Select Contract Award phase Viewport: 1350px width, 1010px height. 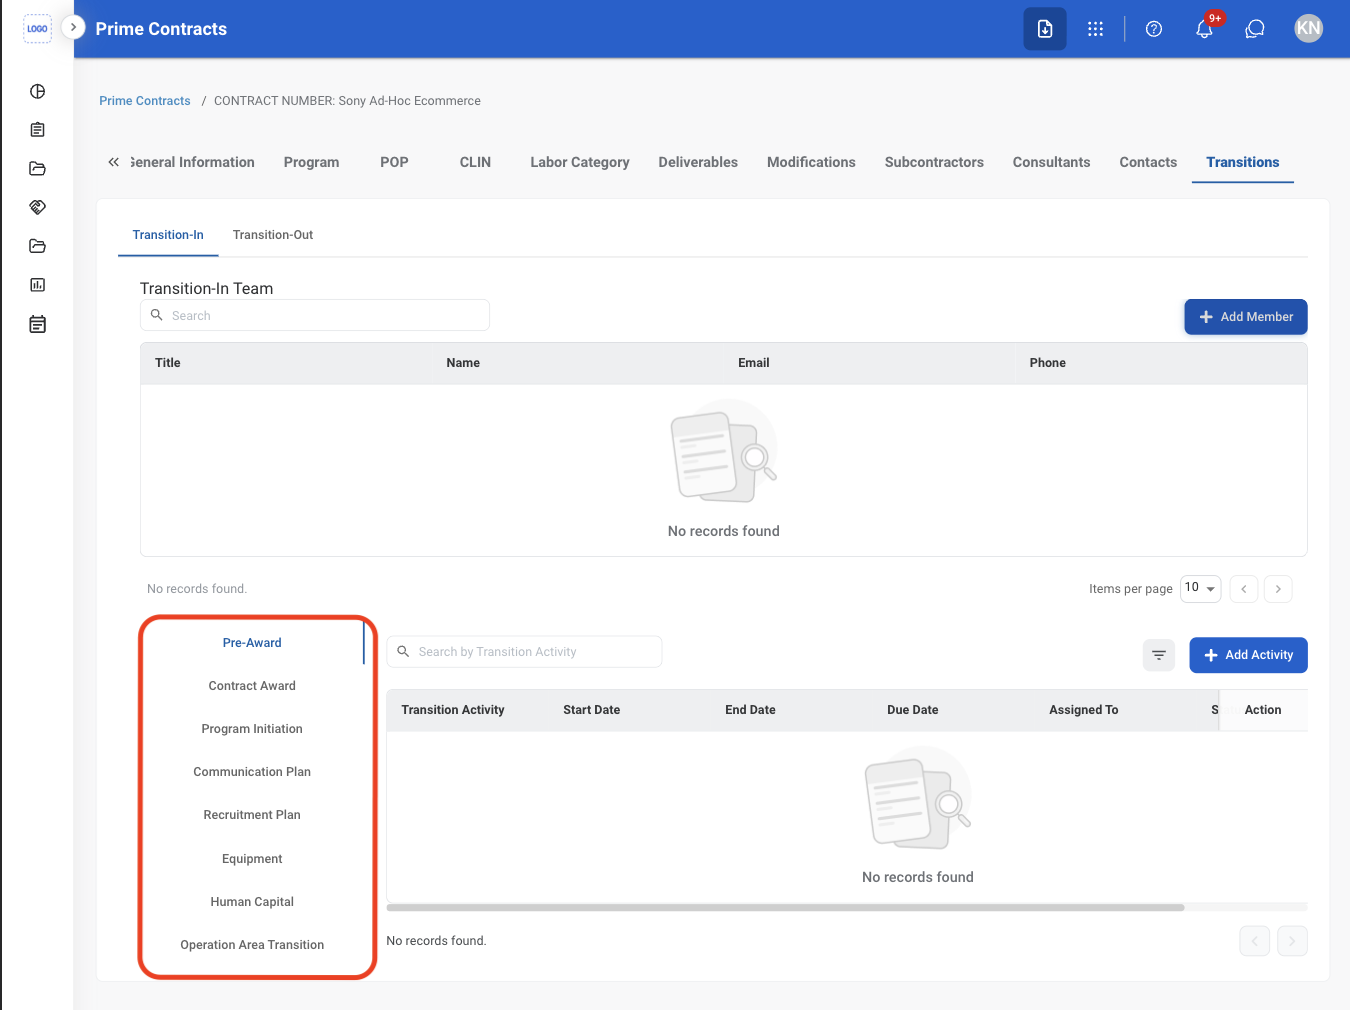click(x=252, y=686)
